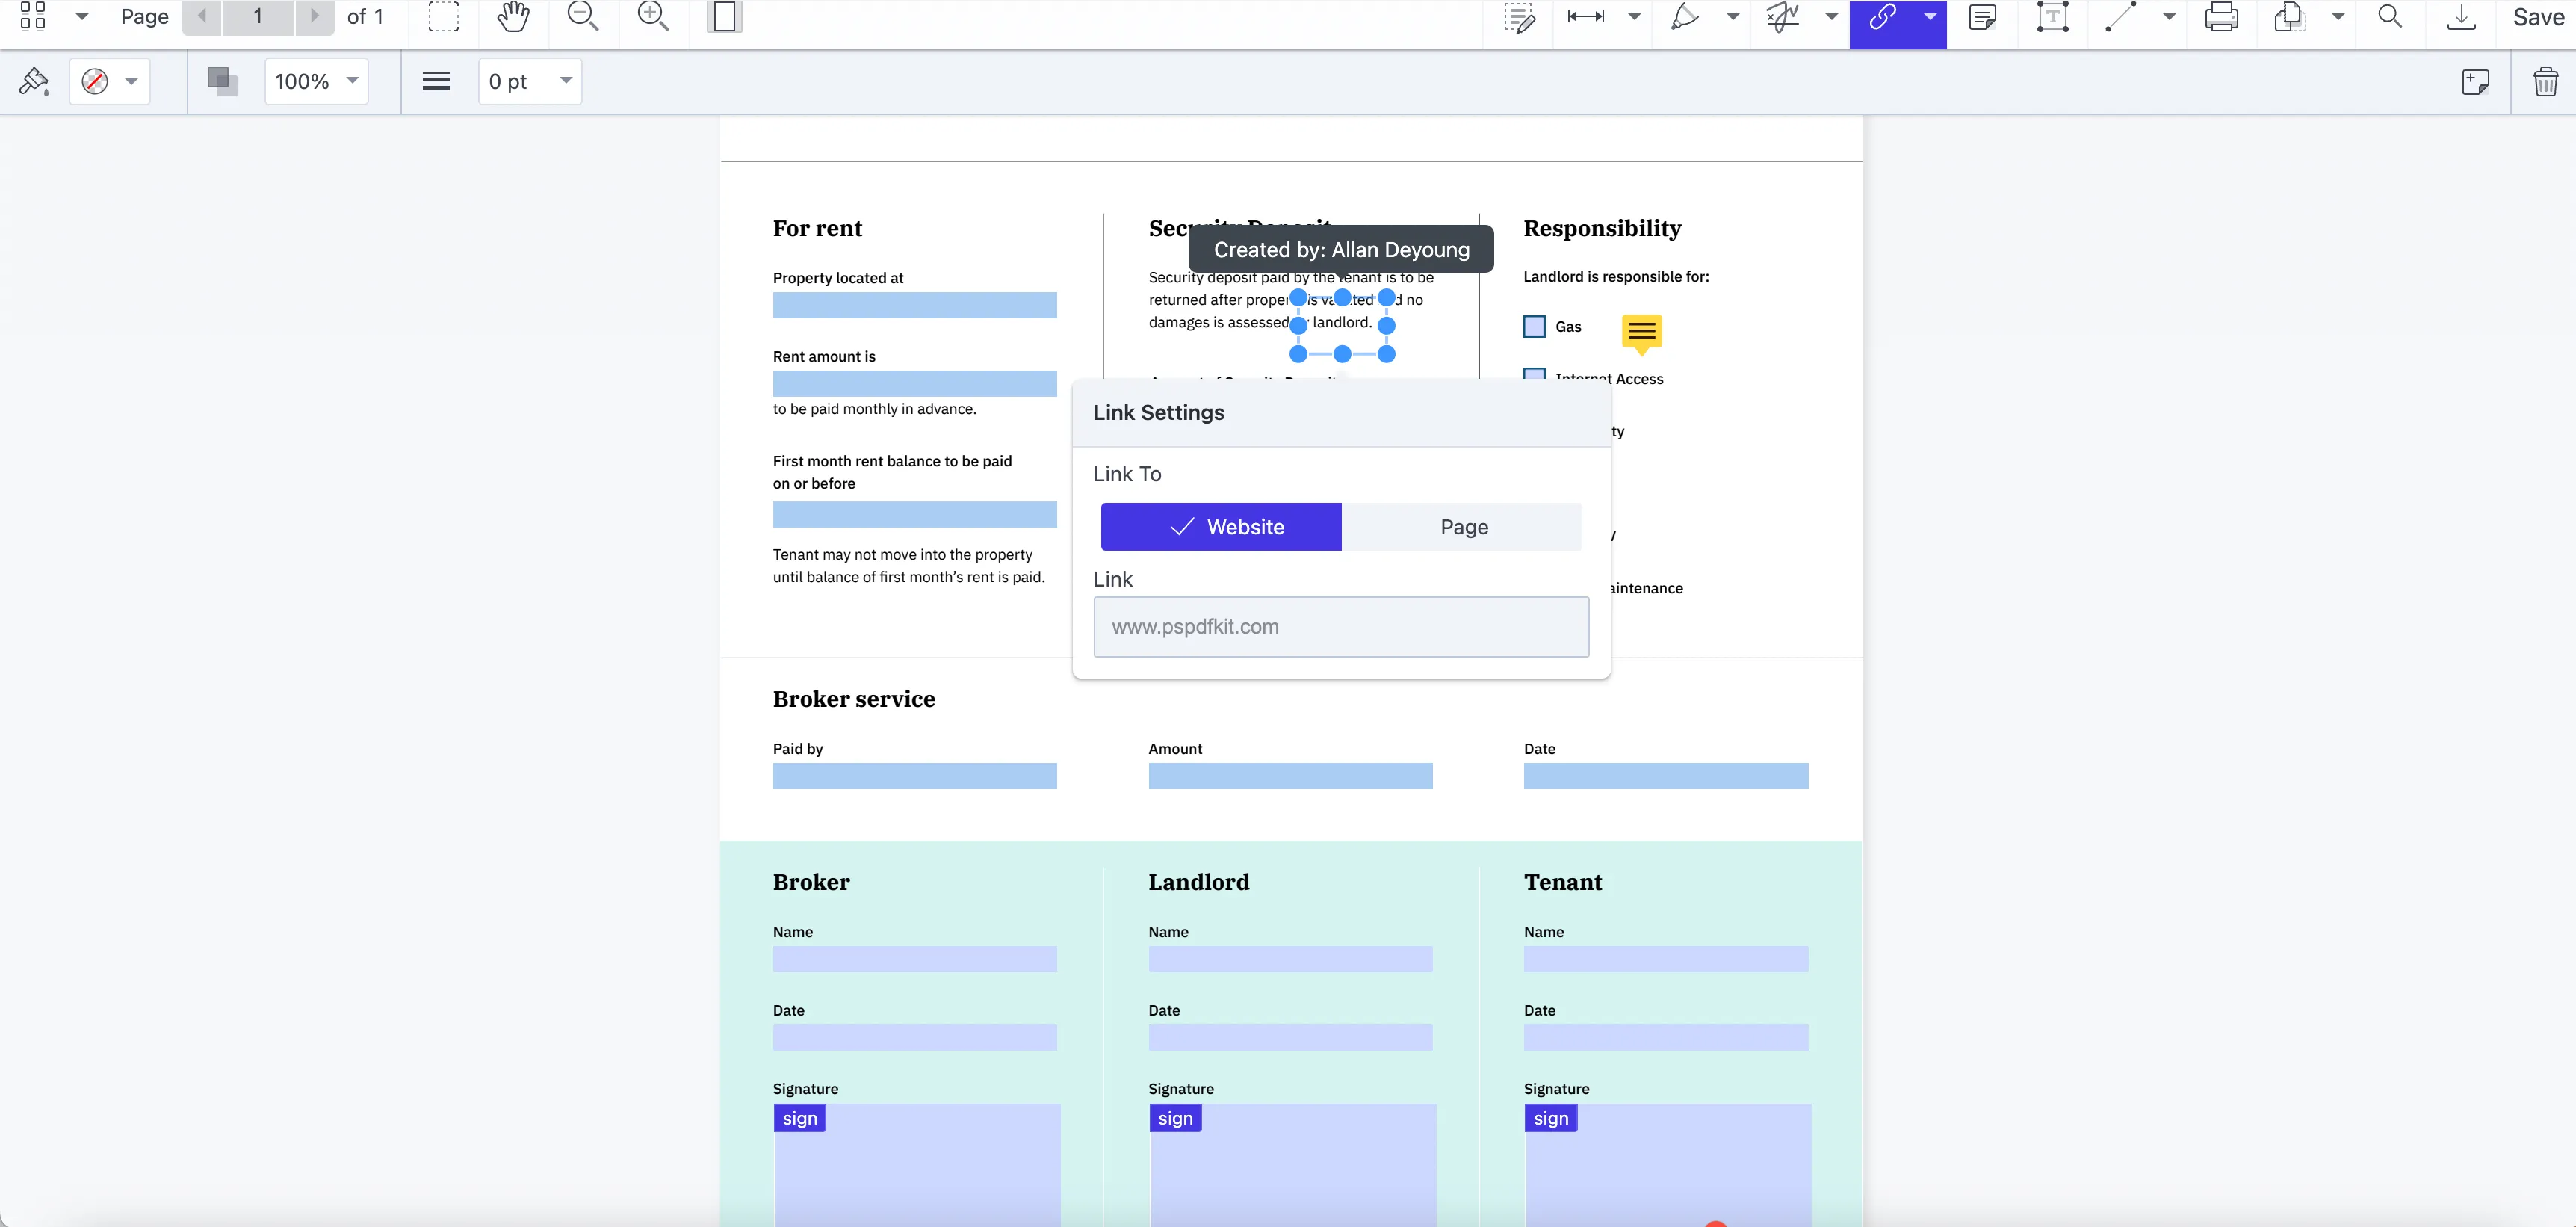2576x1227 pixels.
Task: Click the Tenant Name field
Action: (1666, 959)
